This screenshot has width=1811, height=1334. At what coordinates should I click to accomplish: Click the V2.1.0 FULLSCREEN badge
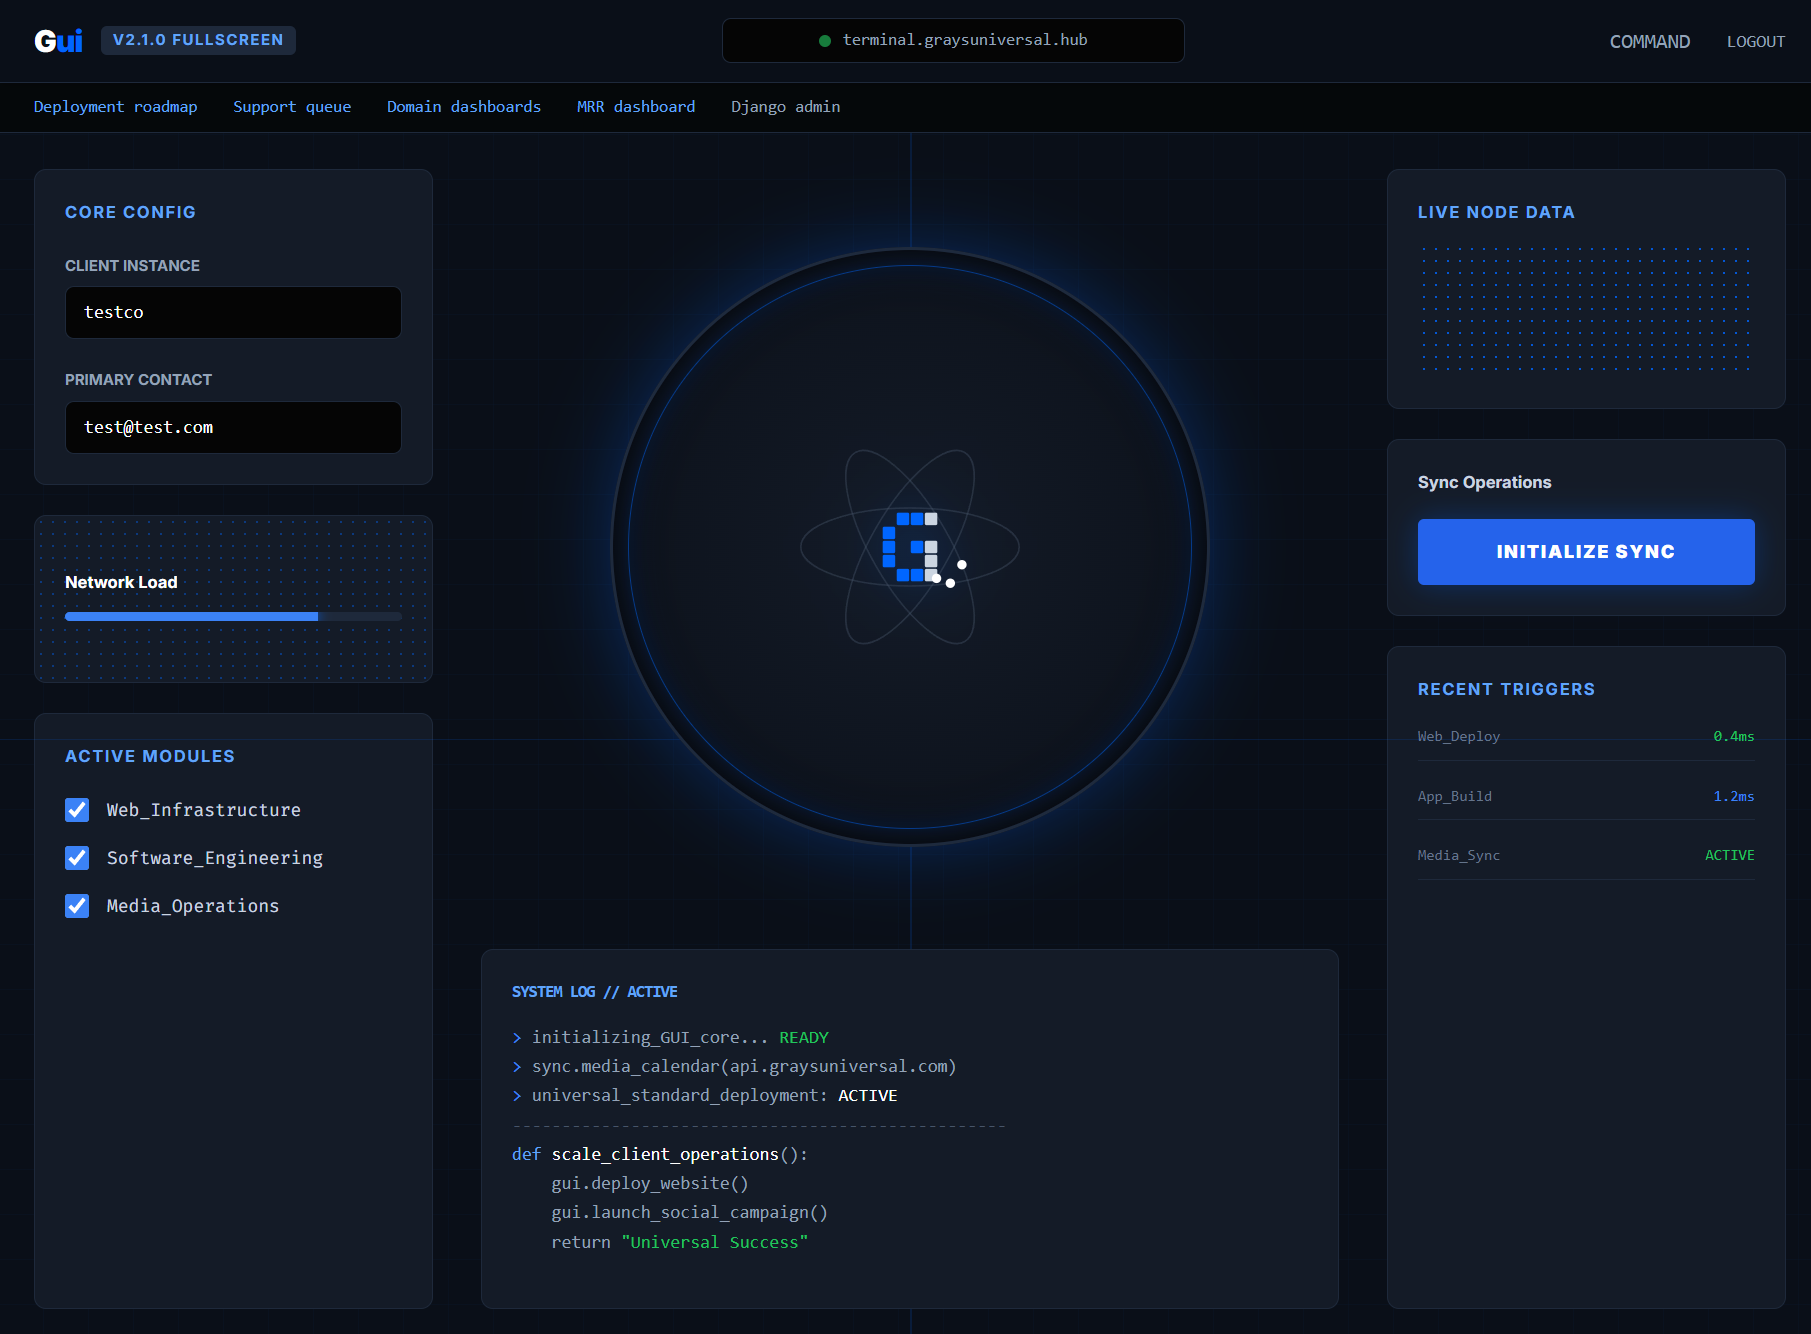point(198,40)
